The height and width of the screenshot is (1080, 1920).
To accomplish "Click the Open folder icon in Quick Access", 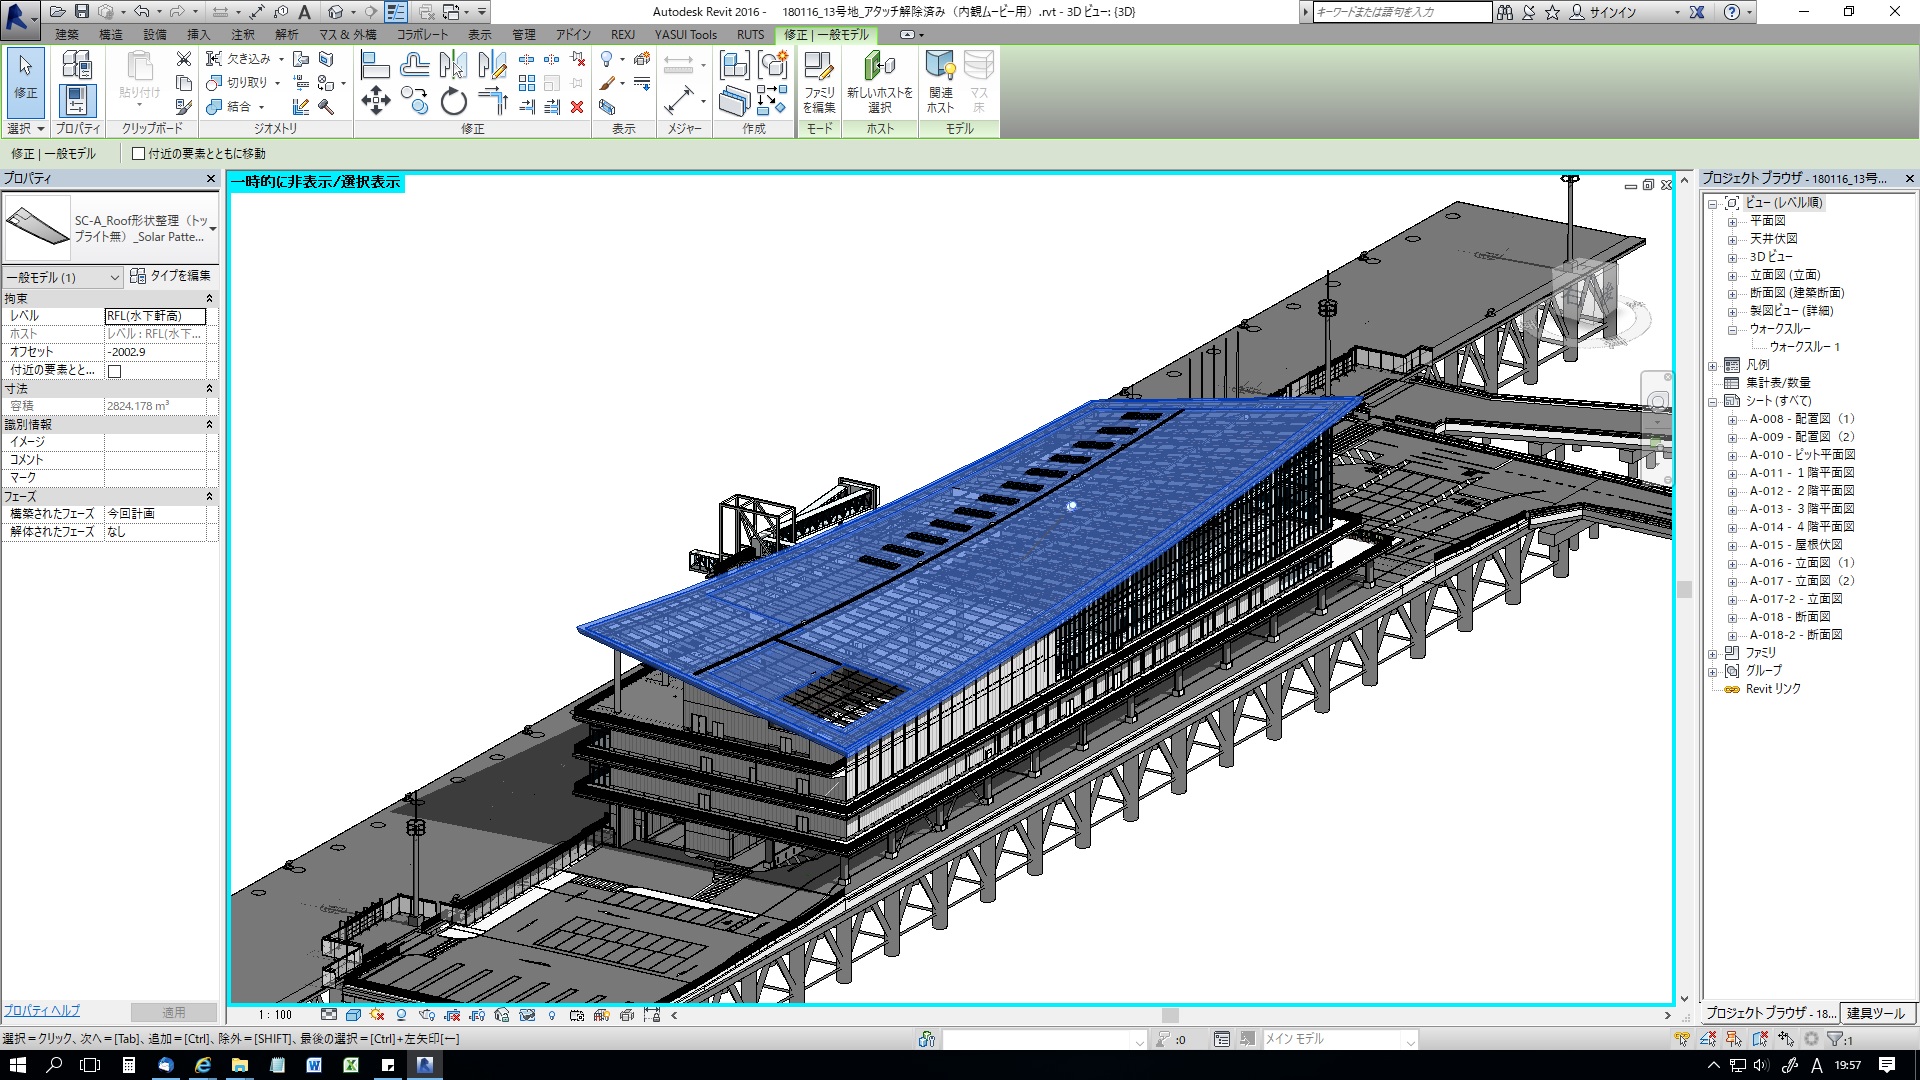I will pos(57,12).
